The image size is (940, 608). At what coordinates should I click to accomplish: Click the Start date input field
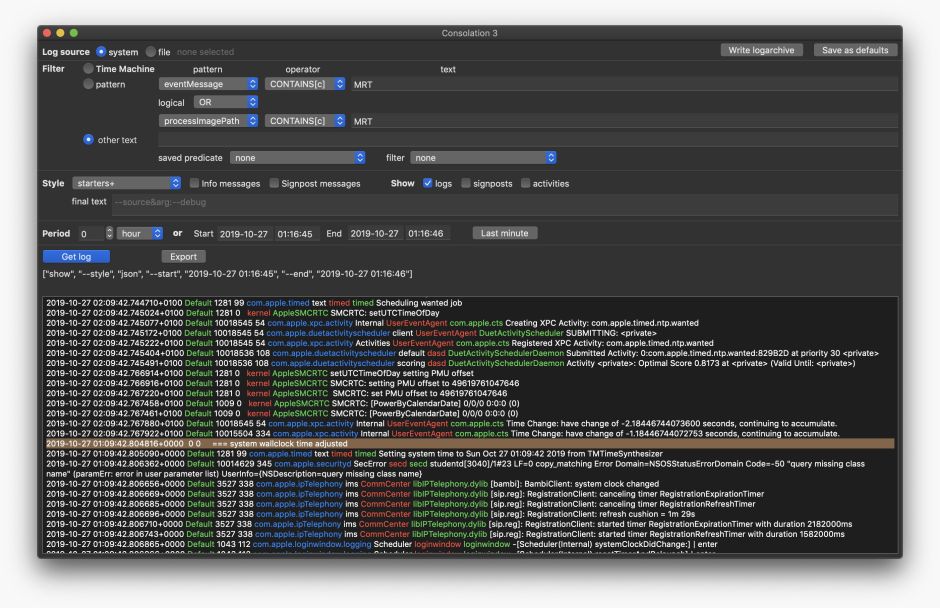click(245, 233)
